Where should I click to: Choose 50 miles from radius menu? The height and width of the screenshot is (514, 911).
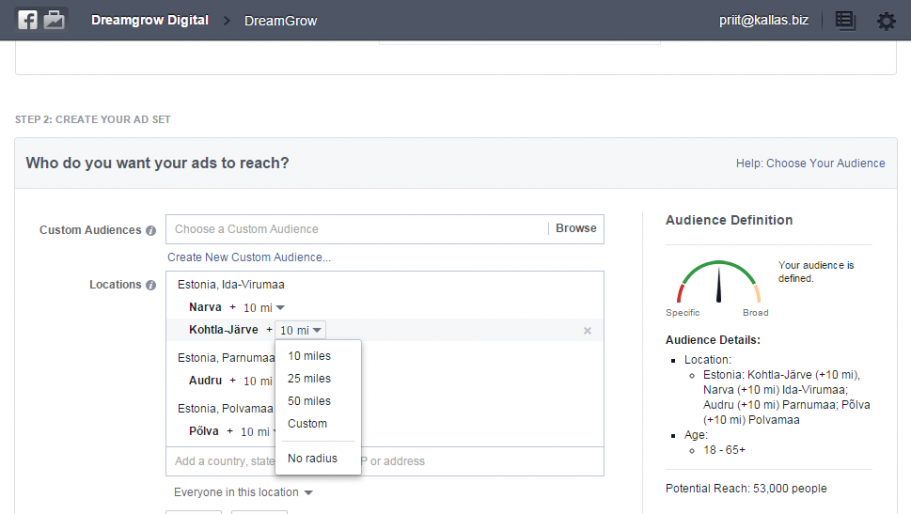[309, 401]
